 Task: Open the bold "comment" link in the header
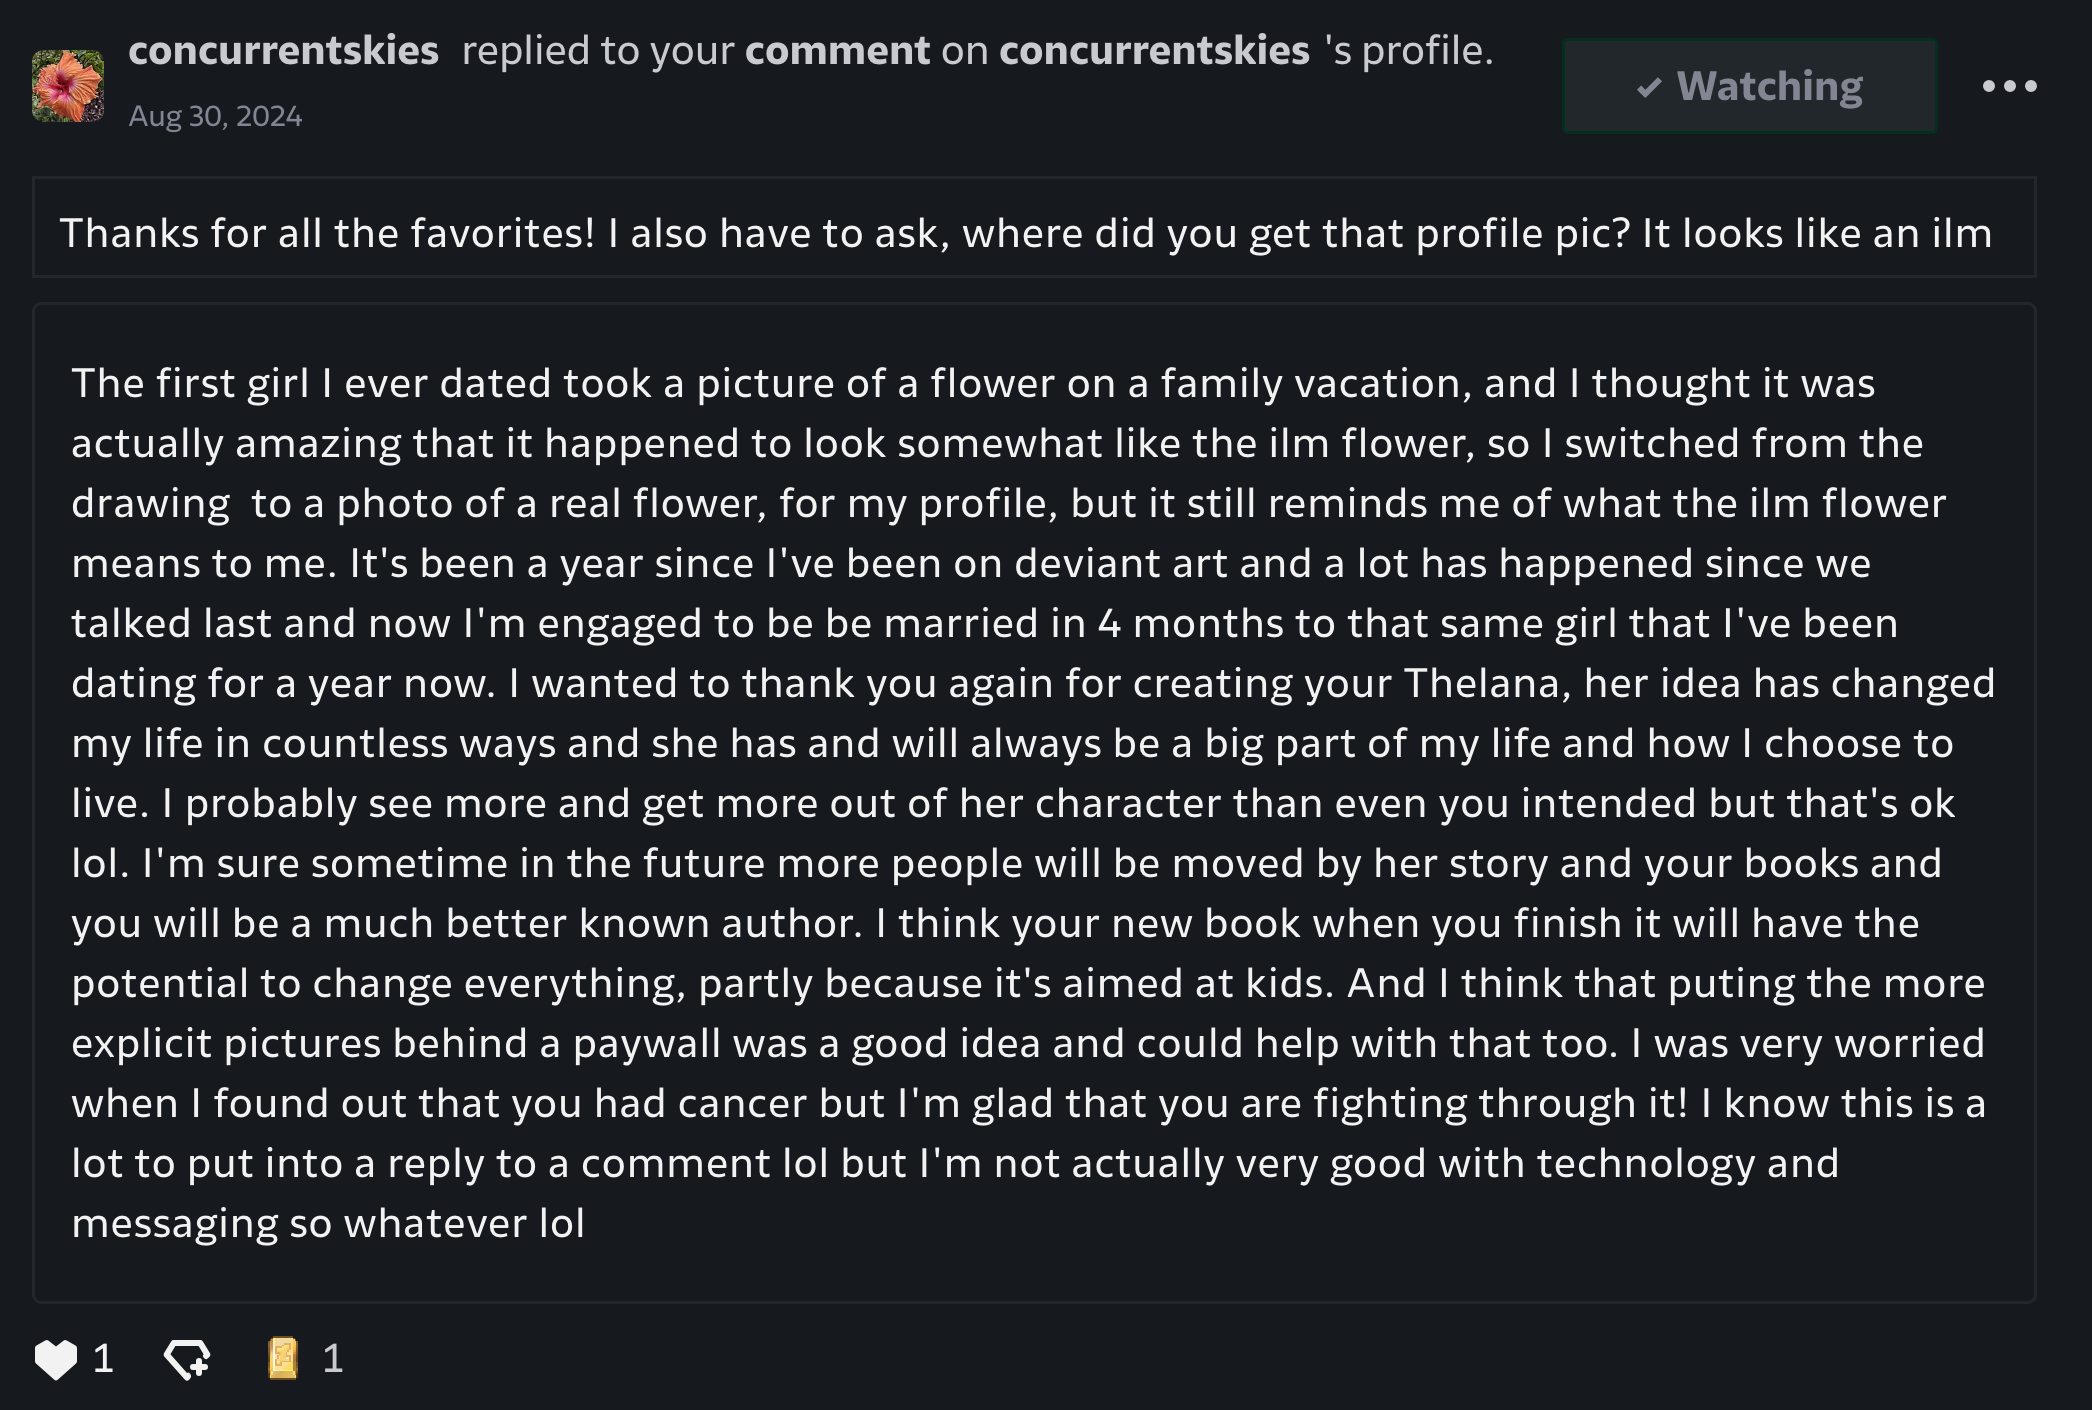(837, 51)
